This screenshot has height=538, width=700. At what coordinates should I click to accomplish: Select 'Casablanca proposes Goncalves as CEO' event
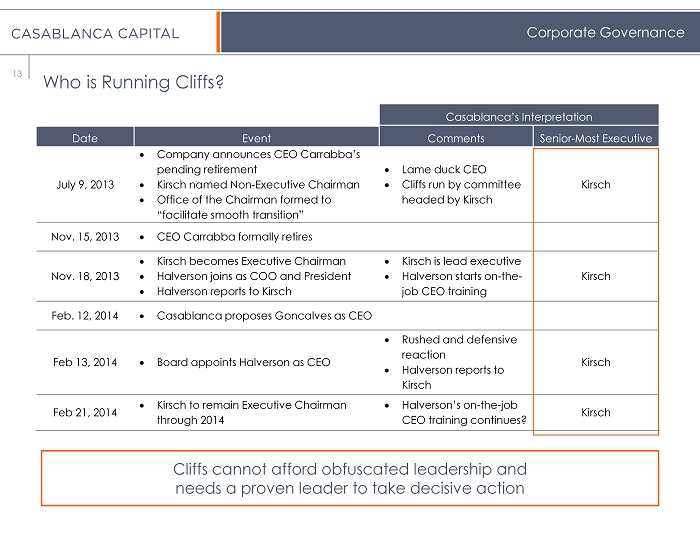pos(264,316)
